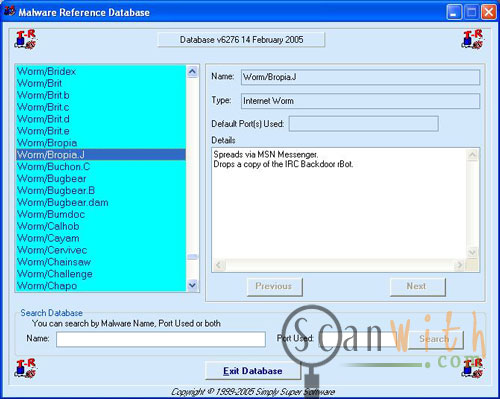Select Worm/Chapo in the list
Viewport: 500px width, 399px height.
coord(101,286)
